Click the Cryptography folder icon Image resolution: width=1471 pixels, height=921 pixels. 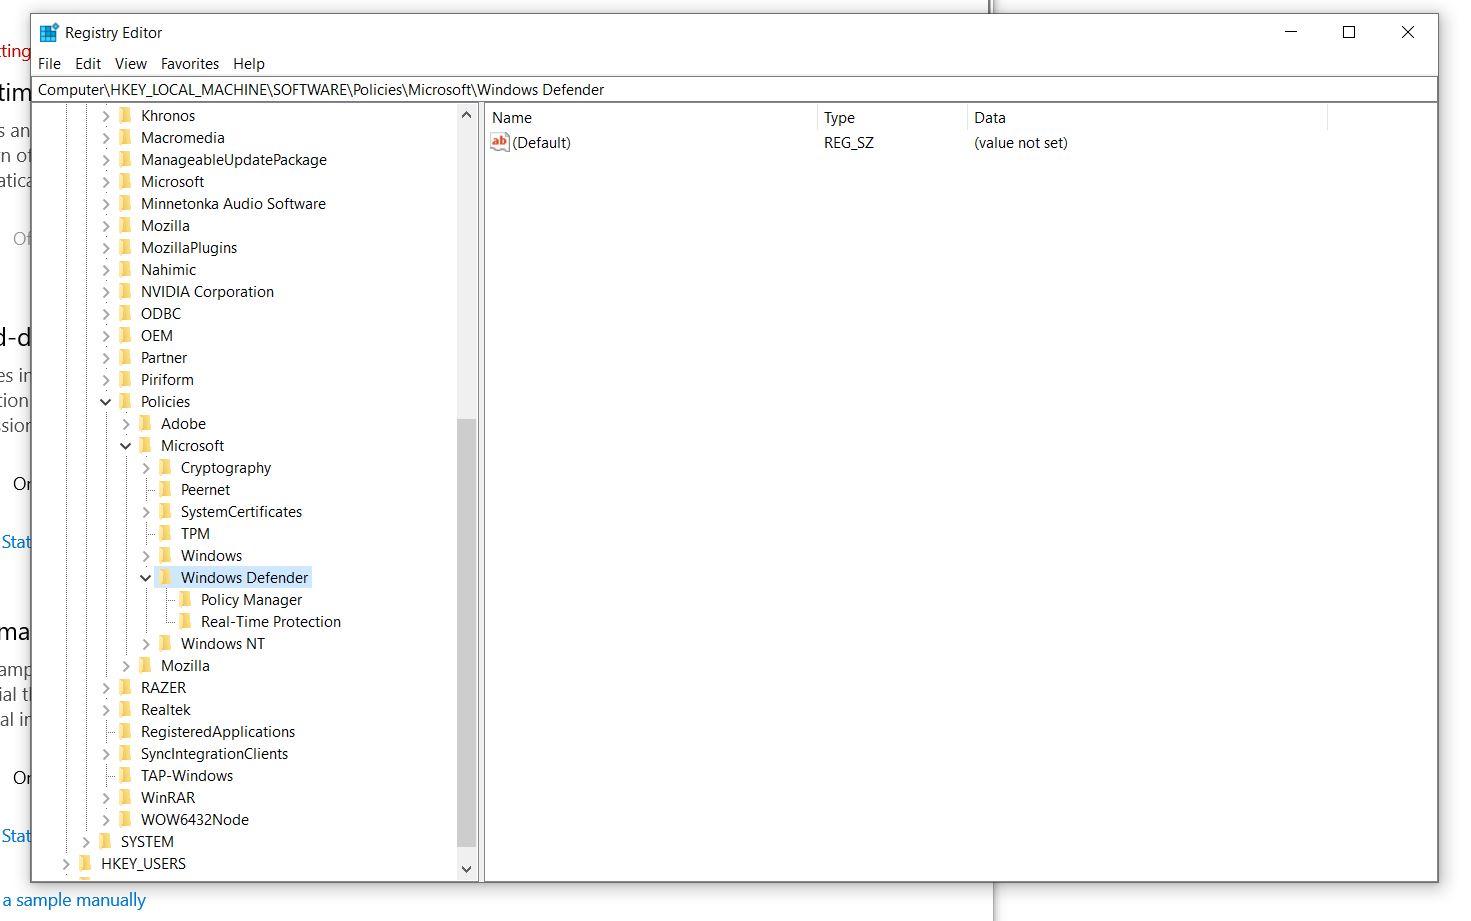pyautogui.click(x=165, y=467)
